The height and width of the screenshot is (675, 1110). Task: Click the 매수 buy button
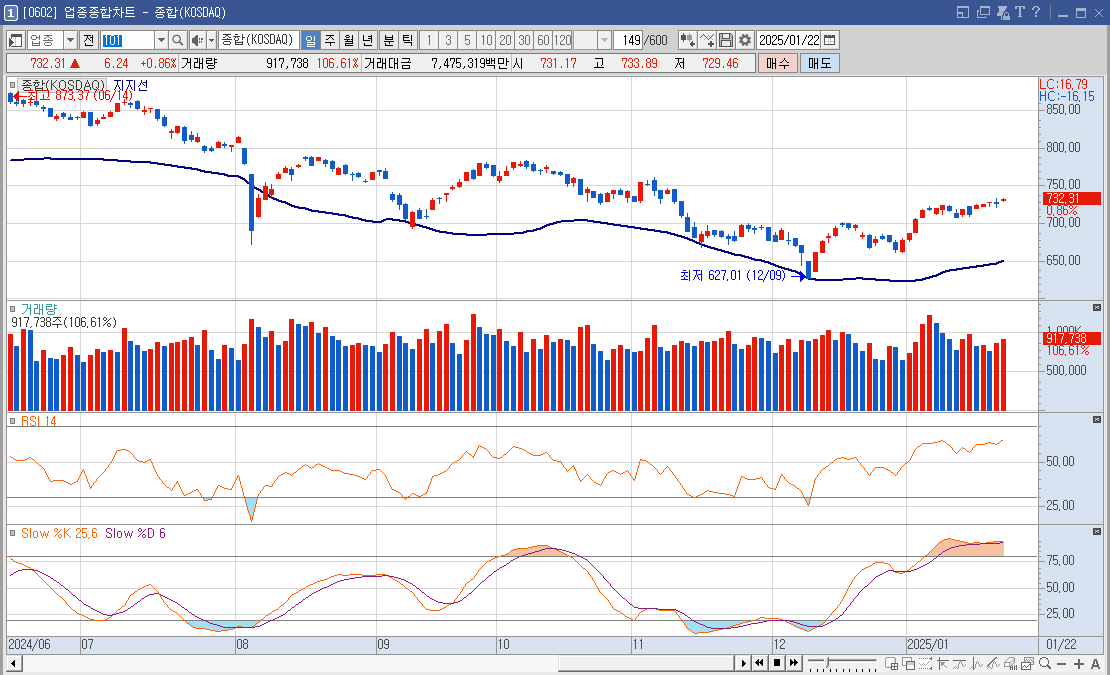pyautogui.click(x=777, y=63)
